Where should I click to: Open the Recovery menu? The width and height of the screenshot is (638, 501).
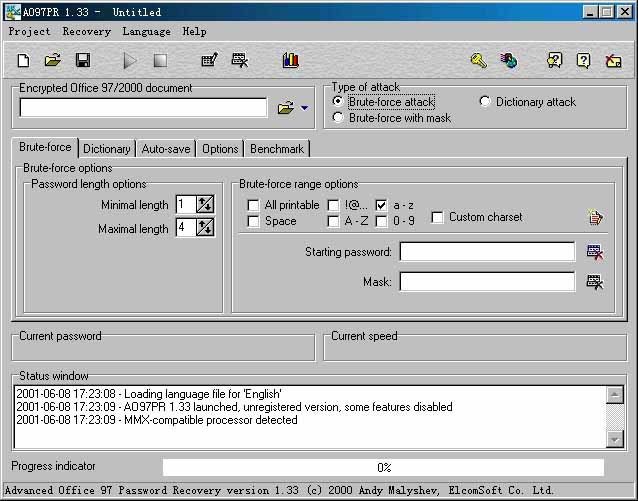(x=86, y=32)
